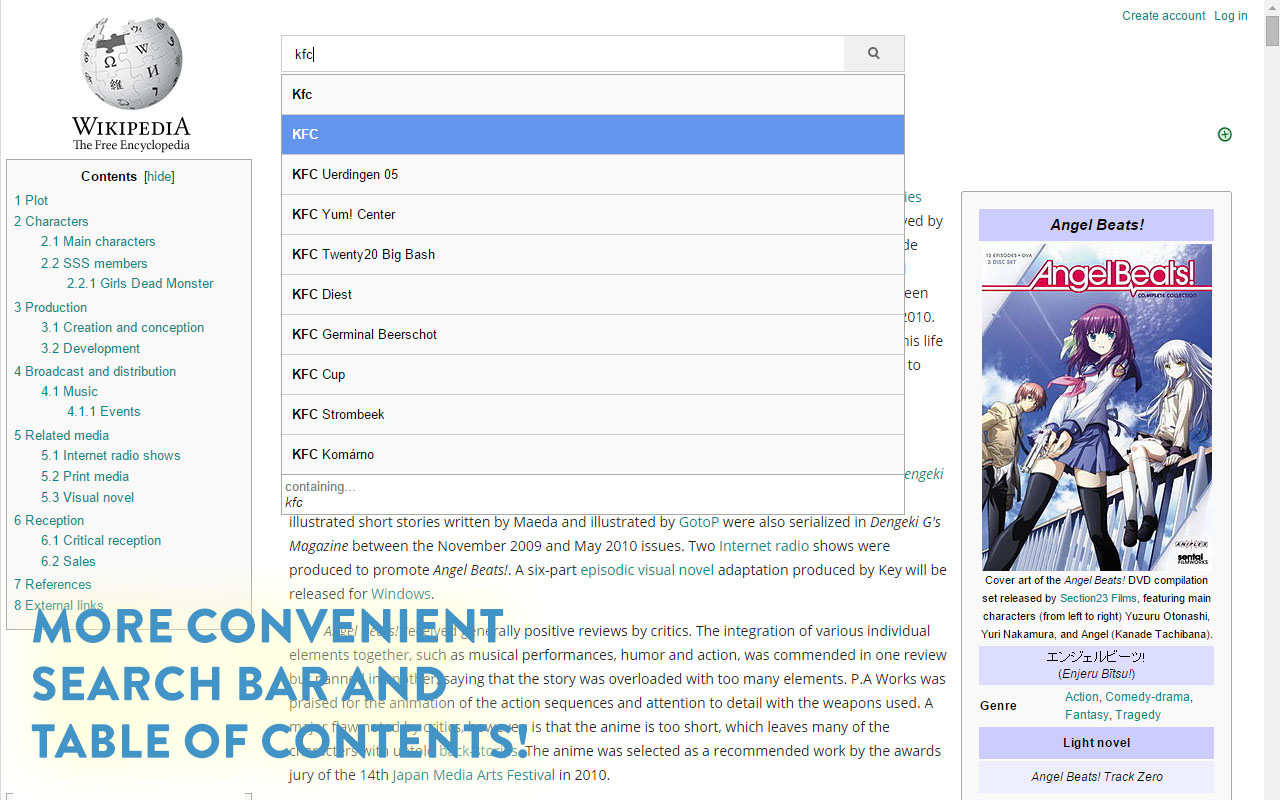Follow the 'Internet radio' article link

coord(764,546)
